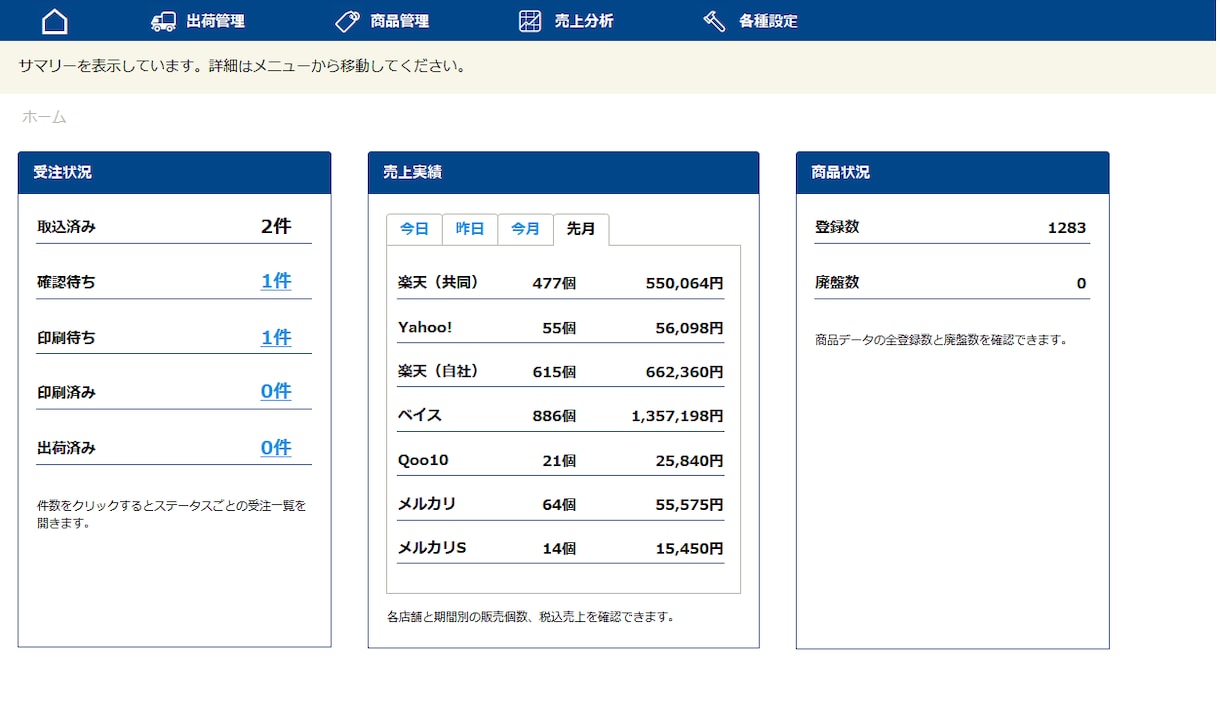1220x706 pixels.
Task: Click 550,064円 sales amount
Action: coord(684,283)
